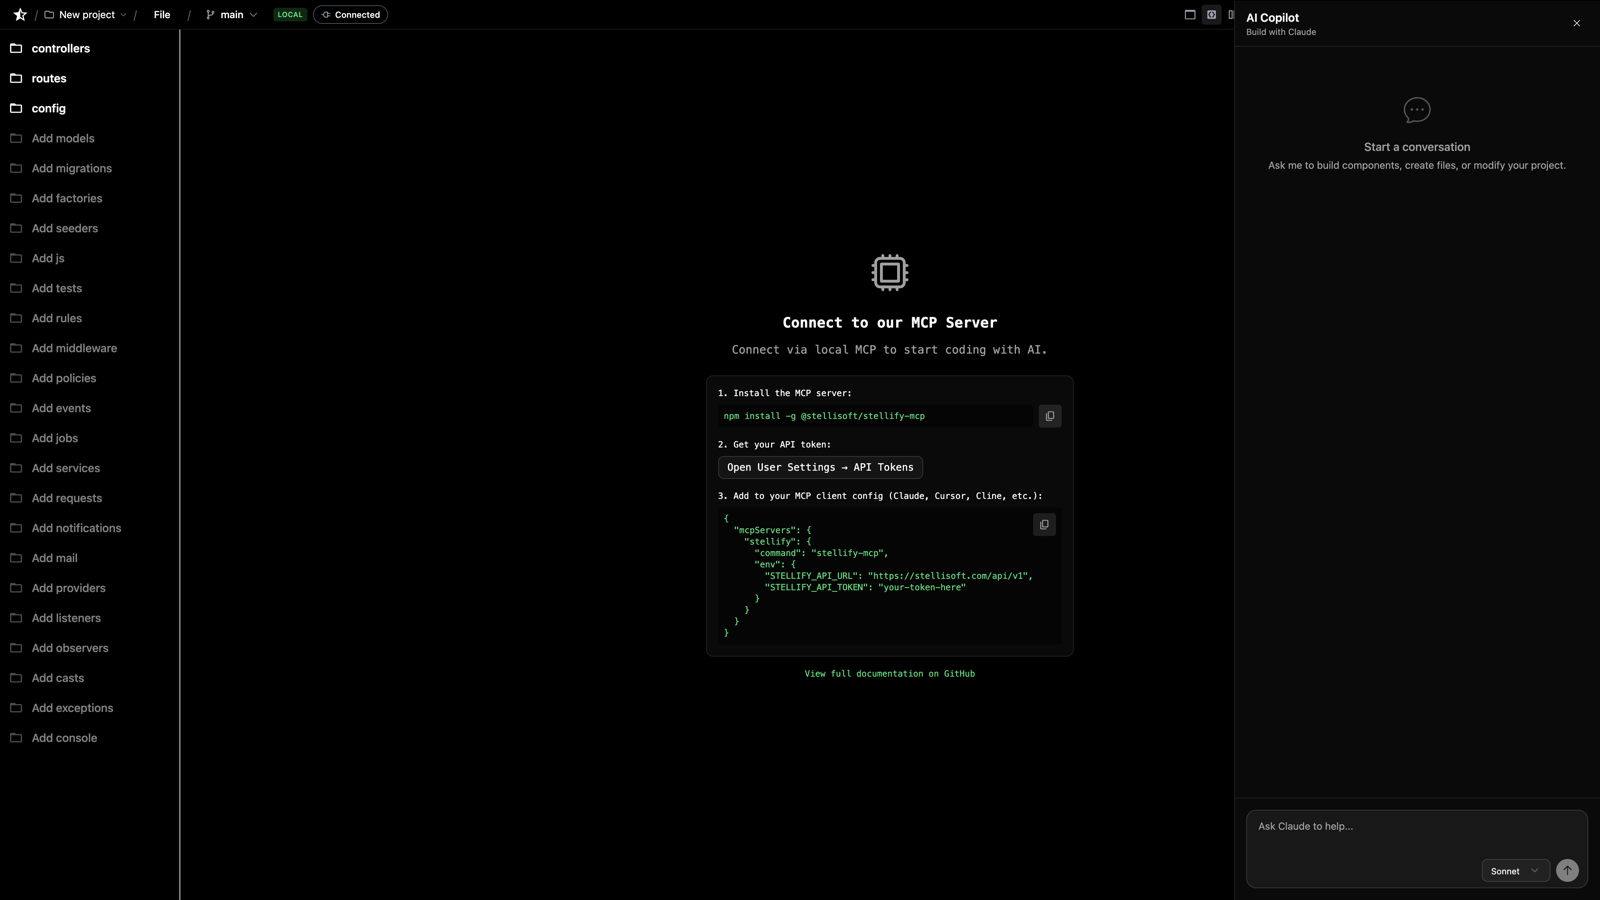Click Open User Settings → API Tokens
The height and width of the screenshot is (900, 1600).
pyautogui.click(x=820, y=466)
